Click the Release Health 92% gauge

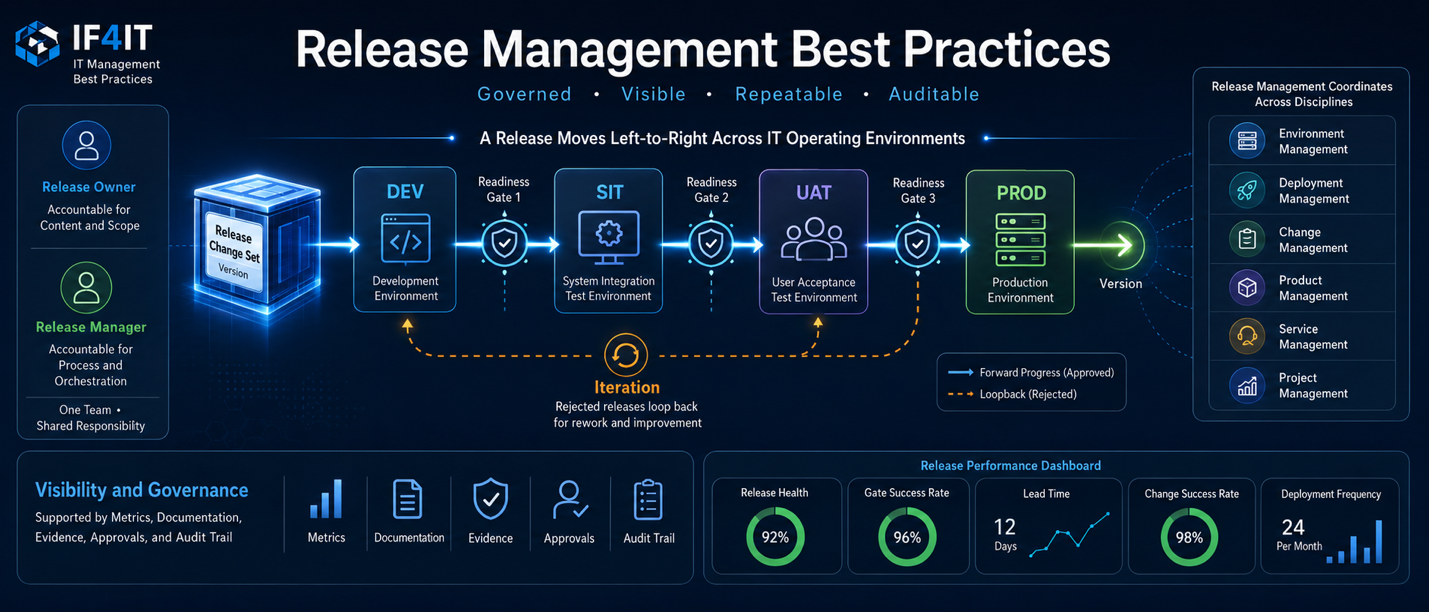click(x=775, y=537)
